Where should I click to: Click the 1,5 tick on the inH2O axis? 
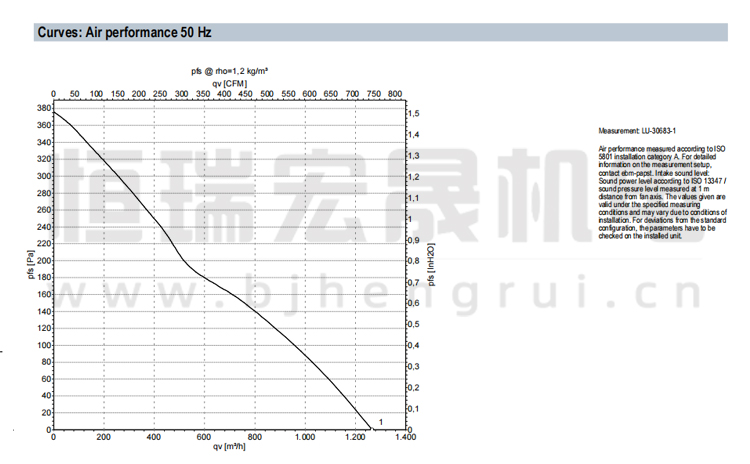(414, 113)
